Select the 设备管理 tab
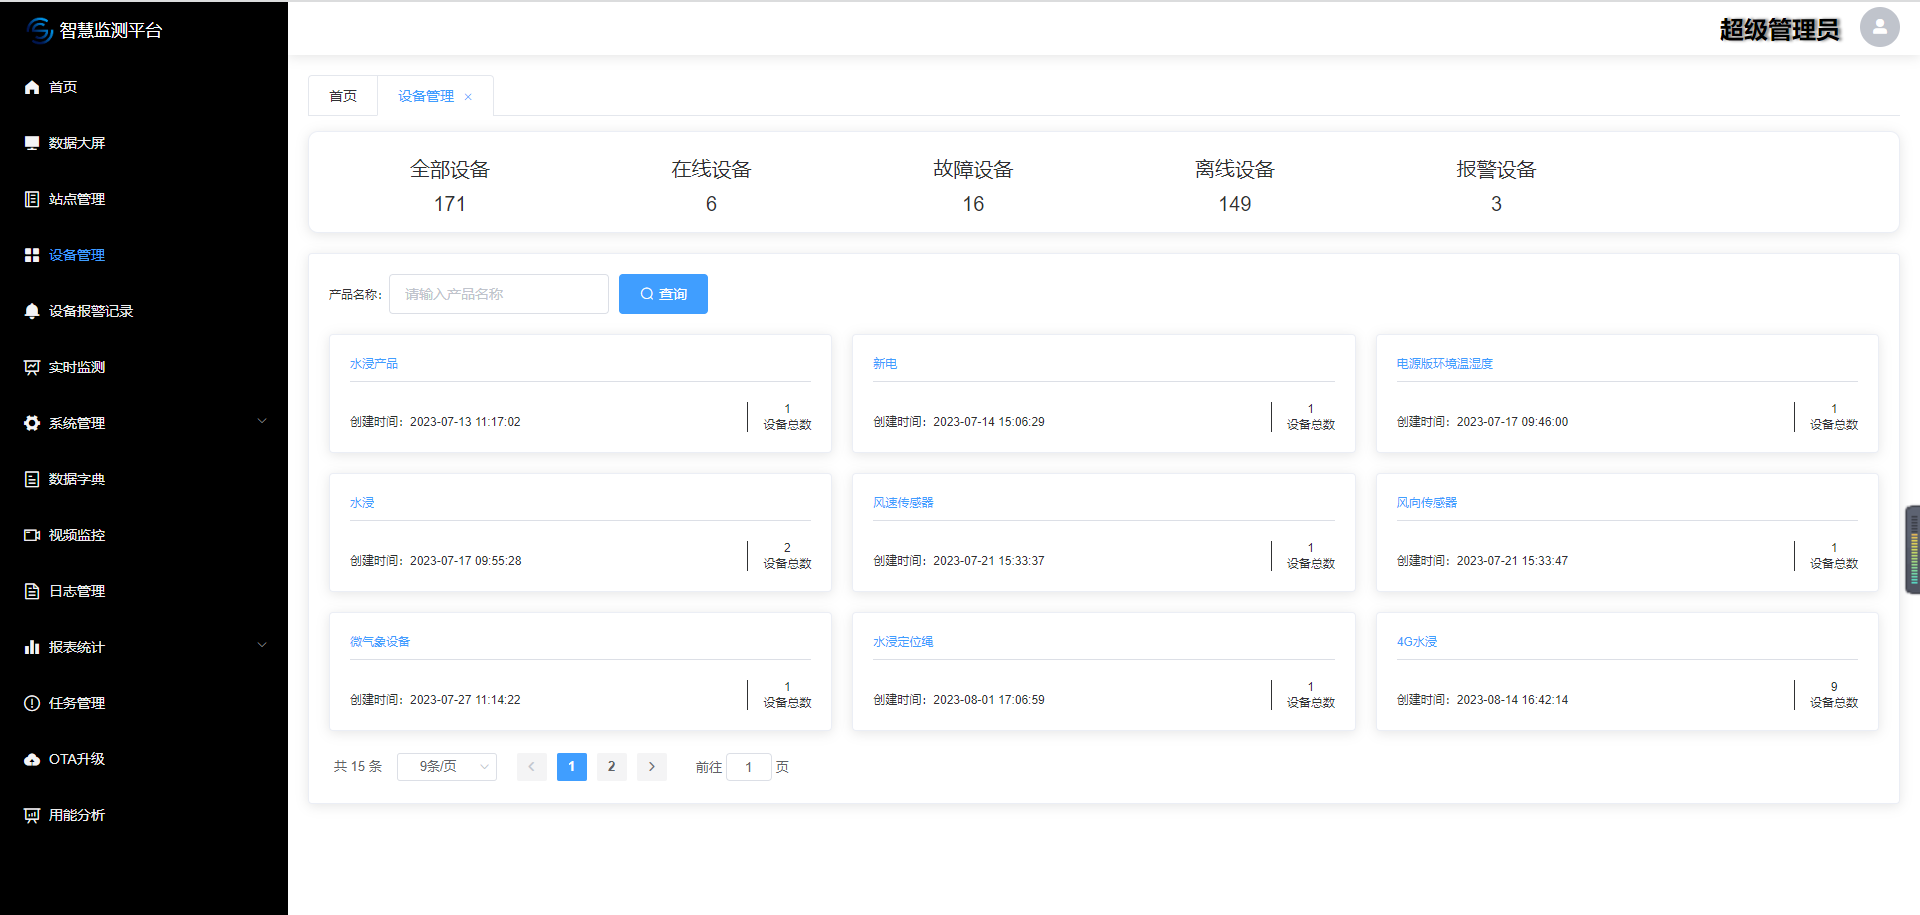 click(x=426, y=96)
